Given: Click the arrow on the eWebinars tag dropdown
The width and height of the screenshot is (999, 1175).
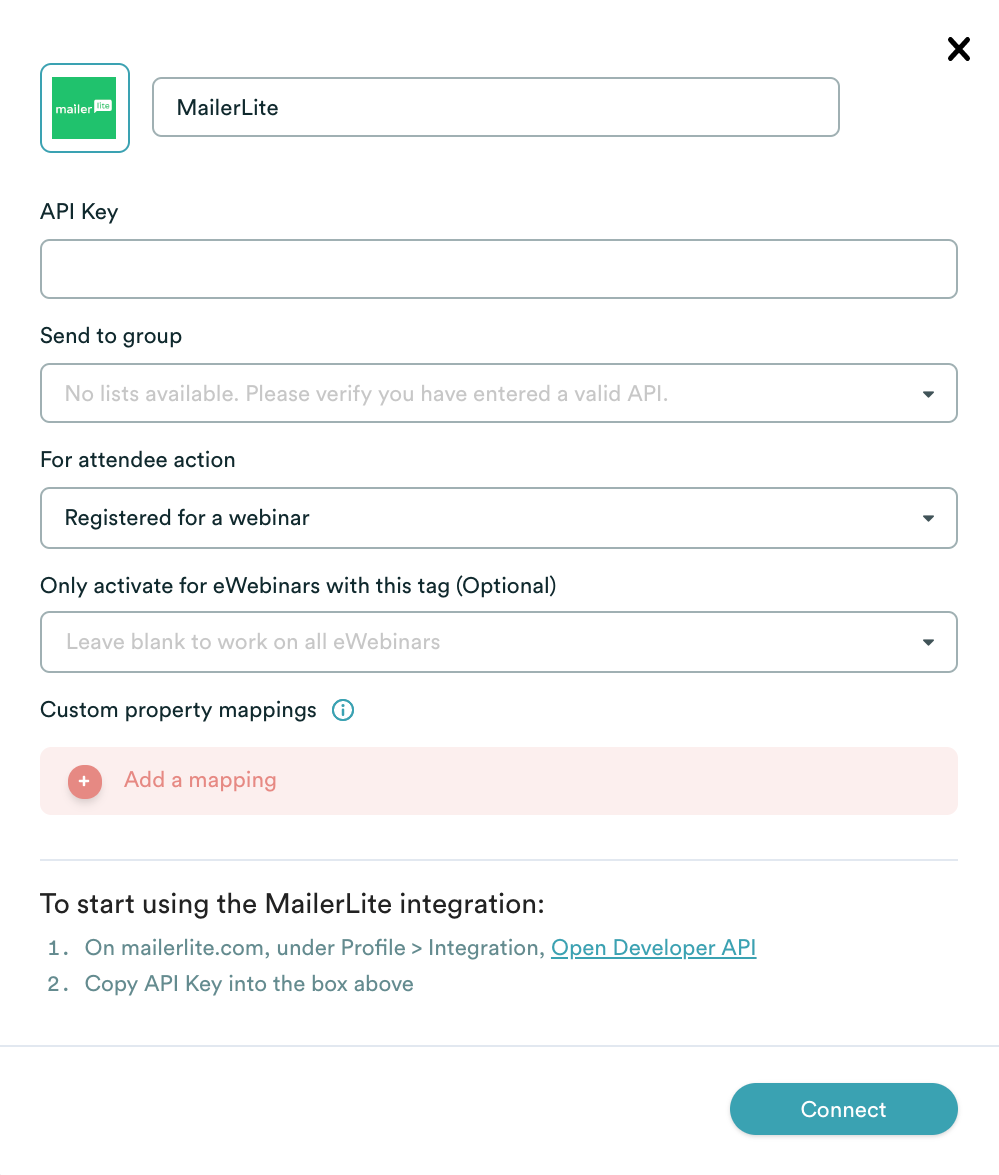Looking at the screenshot, I should (x=928, y=642).
